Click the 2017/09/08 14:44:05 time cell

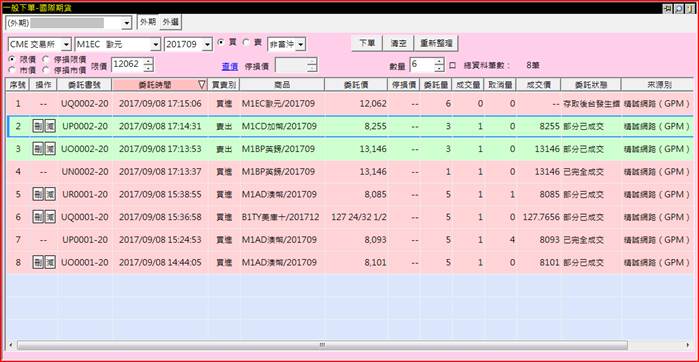[160, 262]
